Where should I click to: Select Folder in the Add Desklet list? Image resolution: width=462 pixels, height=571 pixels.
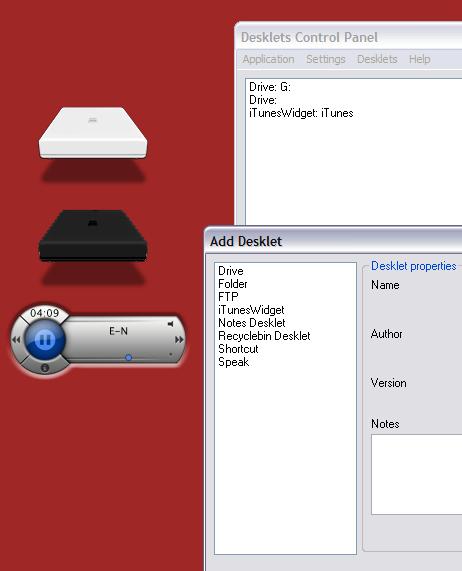(233, 284)
